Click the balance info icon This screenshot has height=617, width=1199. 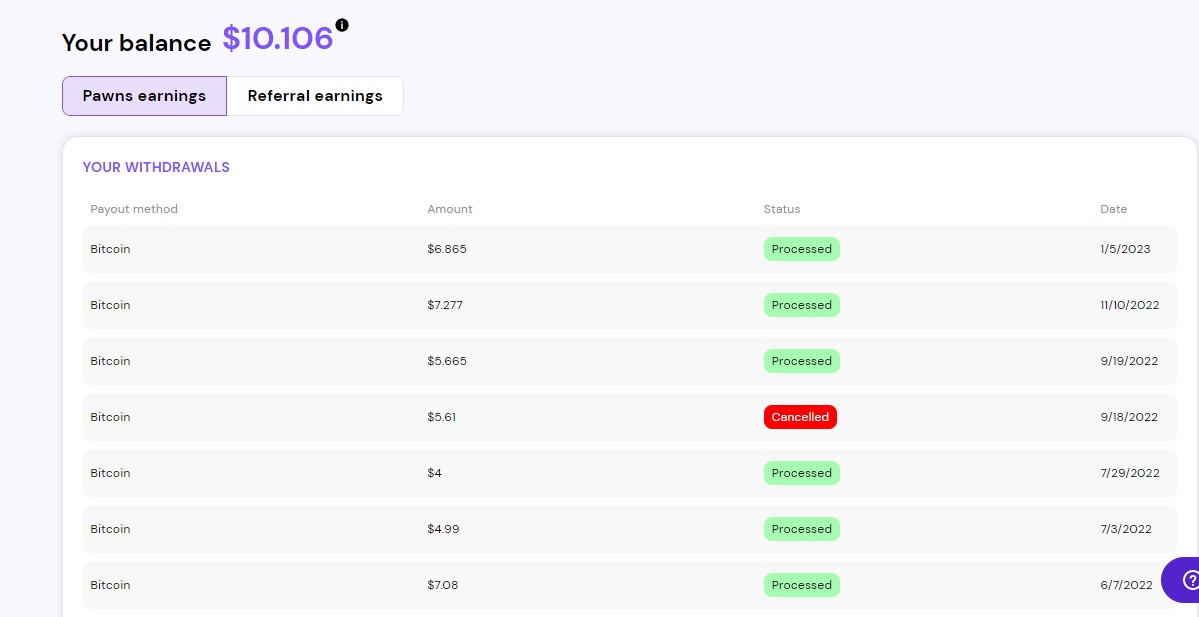tap(342, 25)
